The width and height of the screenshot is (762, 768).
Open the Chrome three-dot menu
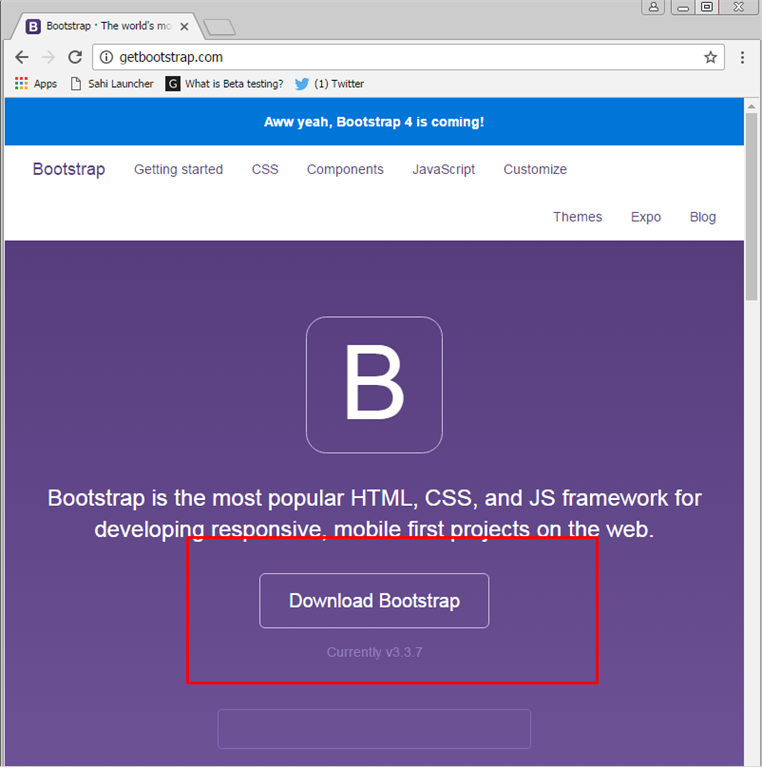(742, 57)
